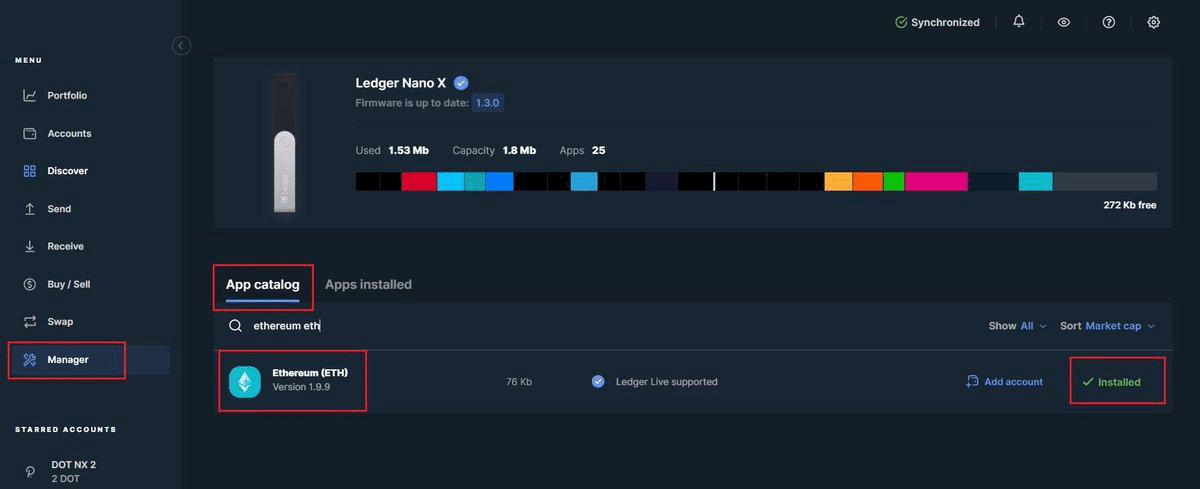
Task: Click the app search input field
Action: coord(600,326)
